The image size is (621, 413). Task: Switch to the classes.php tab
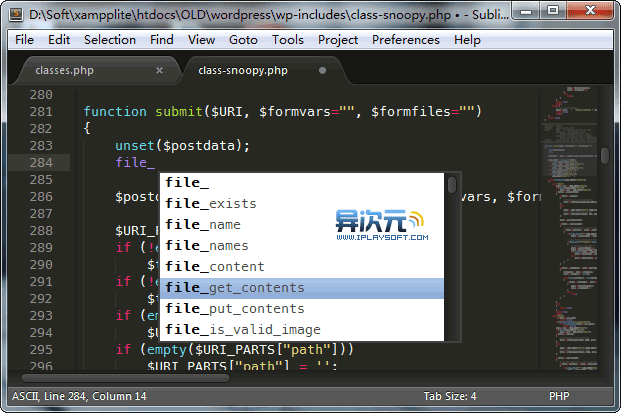point(64,71)
